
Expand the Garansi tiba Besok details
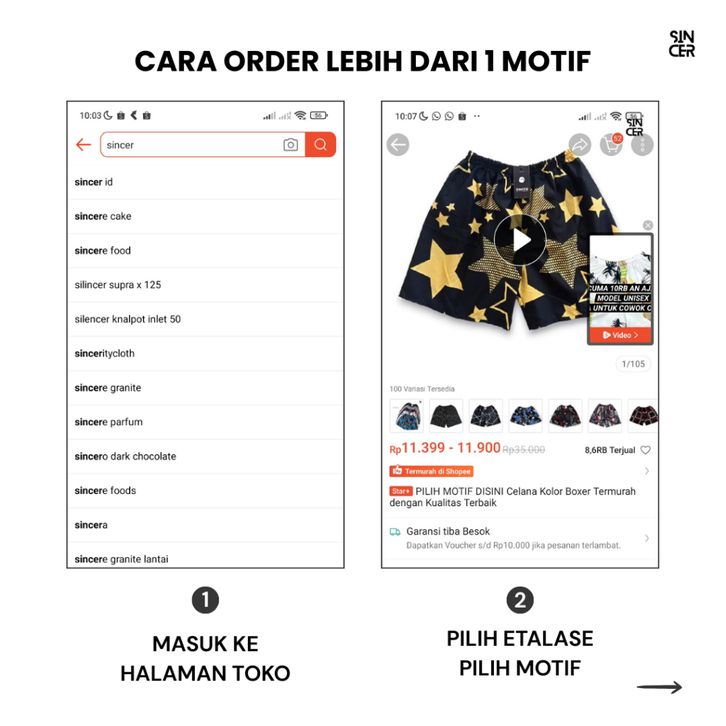tap(519, 538)
